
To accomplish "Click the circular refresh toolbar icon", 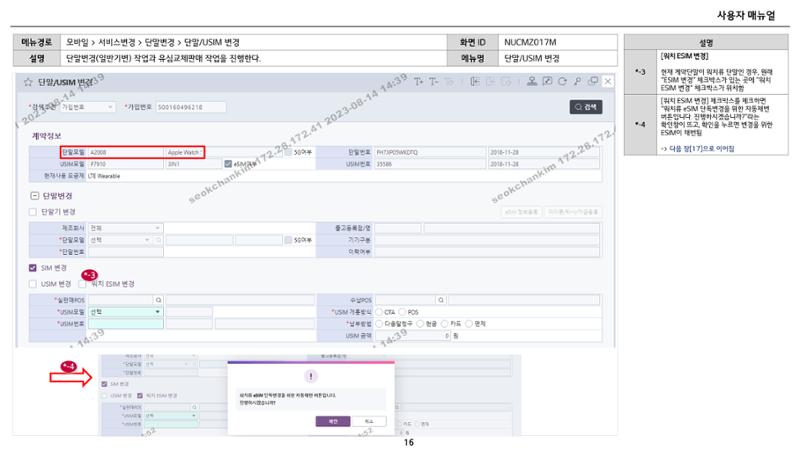I will click(x=562, y=81).
